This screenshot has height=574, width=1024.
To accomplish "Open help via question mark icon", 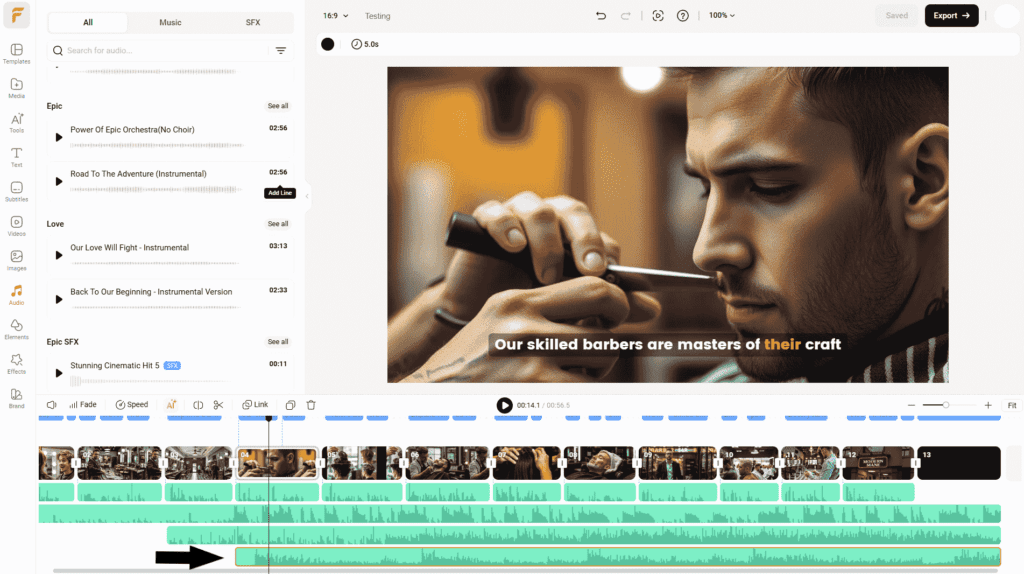I will click(x=682, y=16).
